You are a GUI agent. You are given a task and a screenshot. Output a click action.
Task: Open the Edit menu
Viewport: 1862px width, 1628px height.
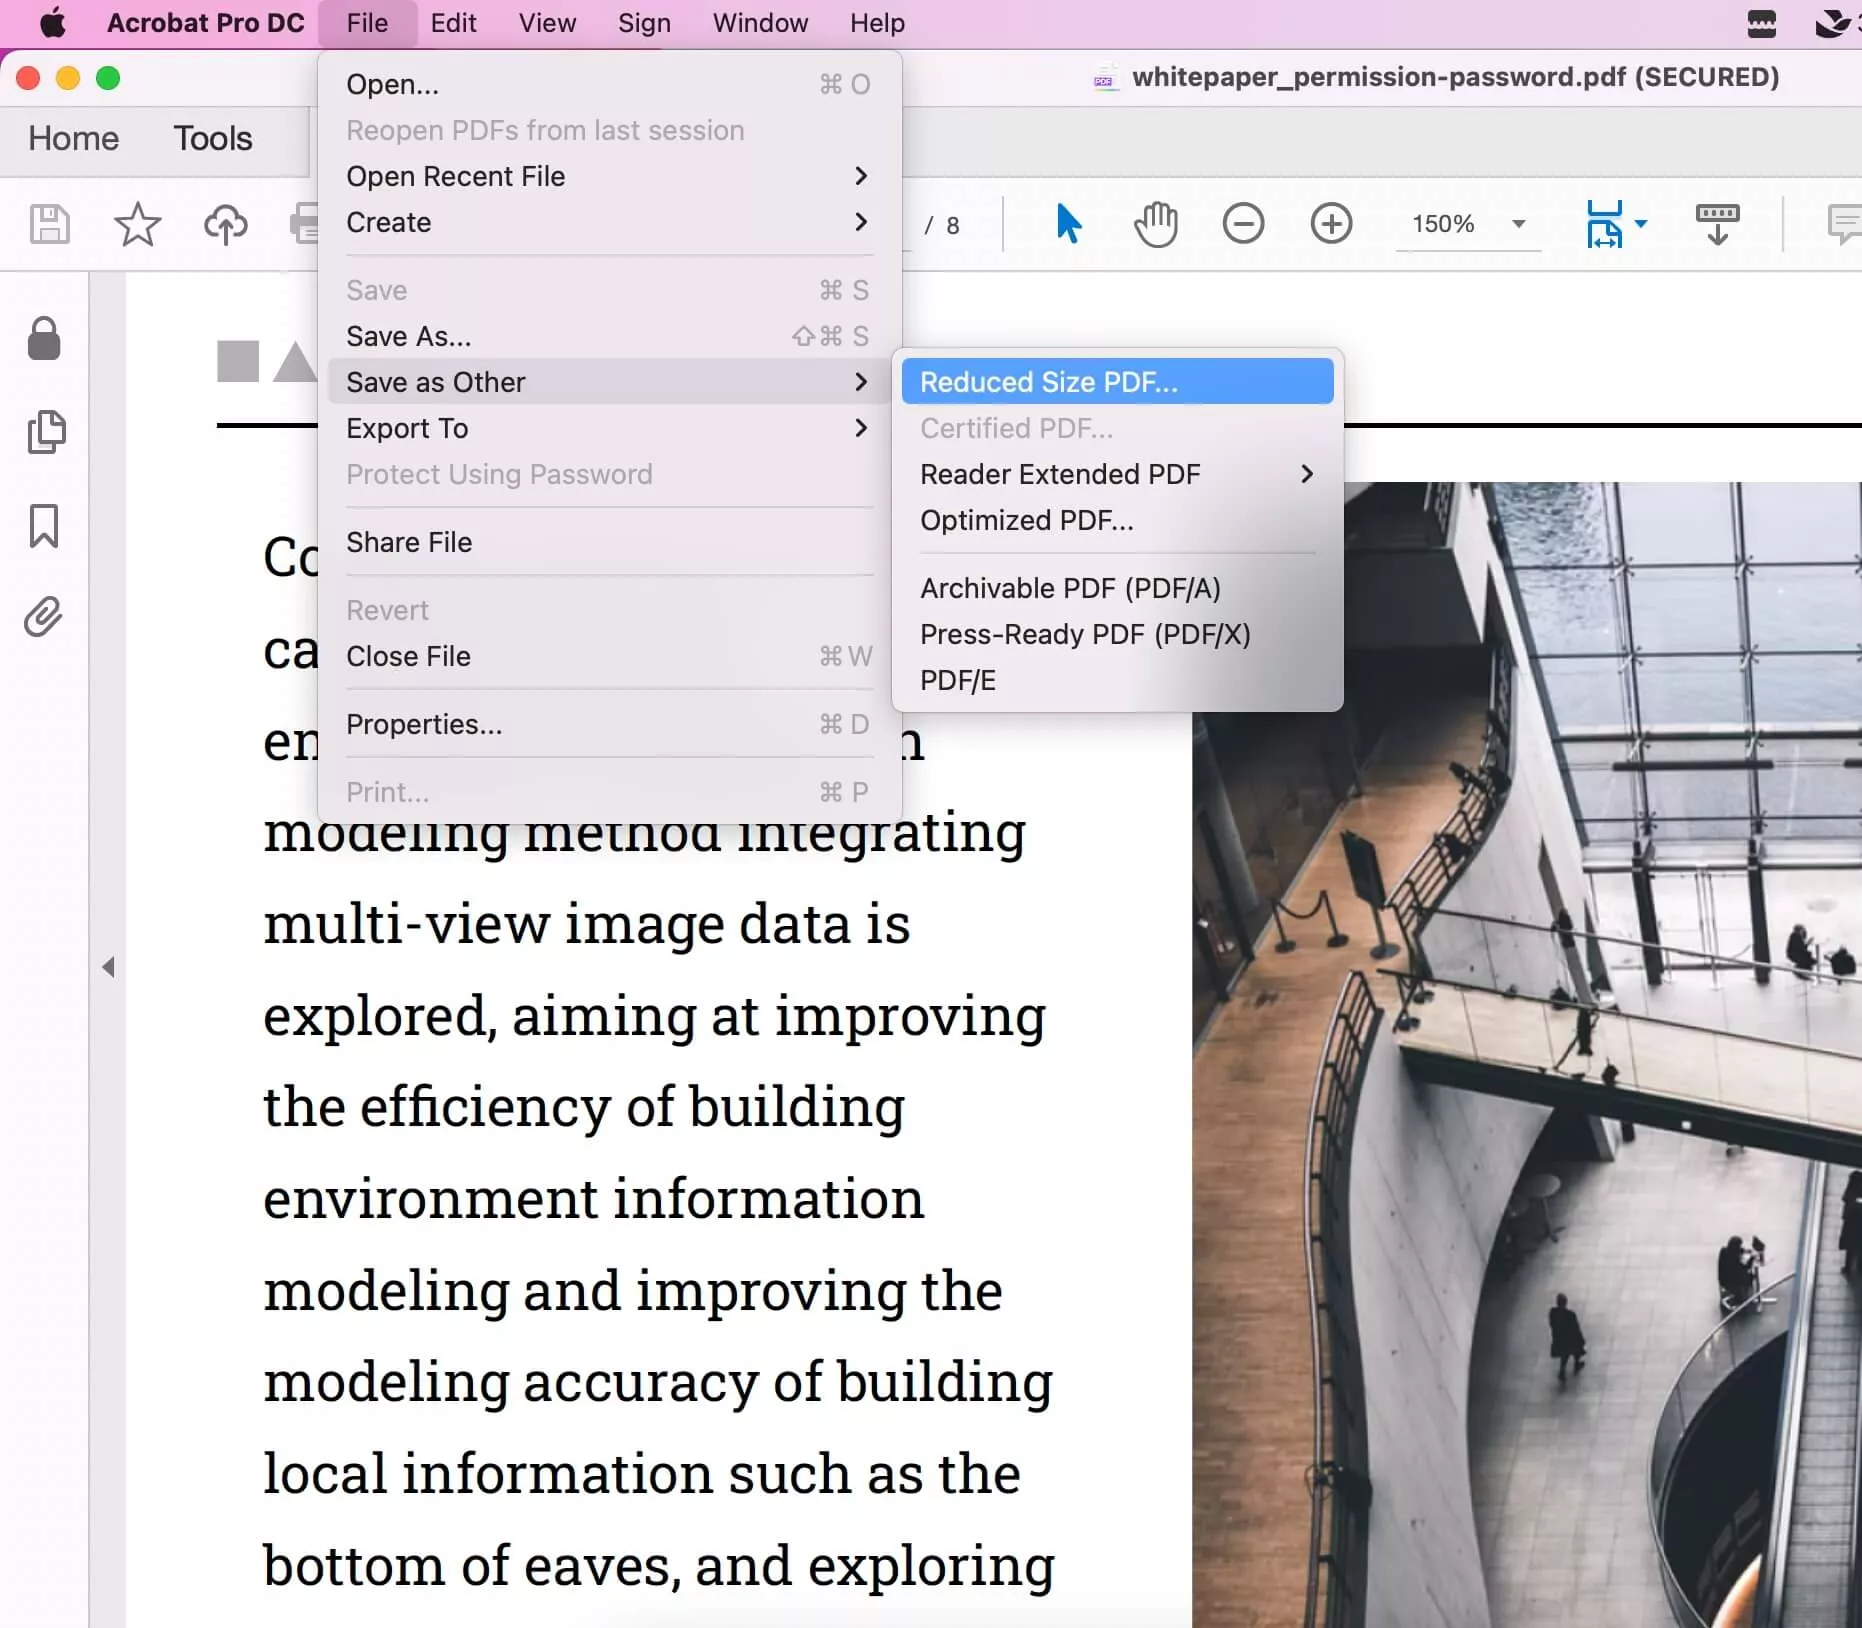pyautogui.click(x=453, y=22)
